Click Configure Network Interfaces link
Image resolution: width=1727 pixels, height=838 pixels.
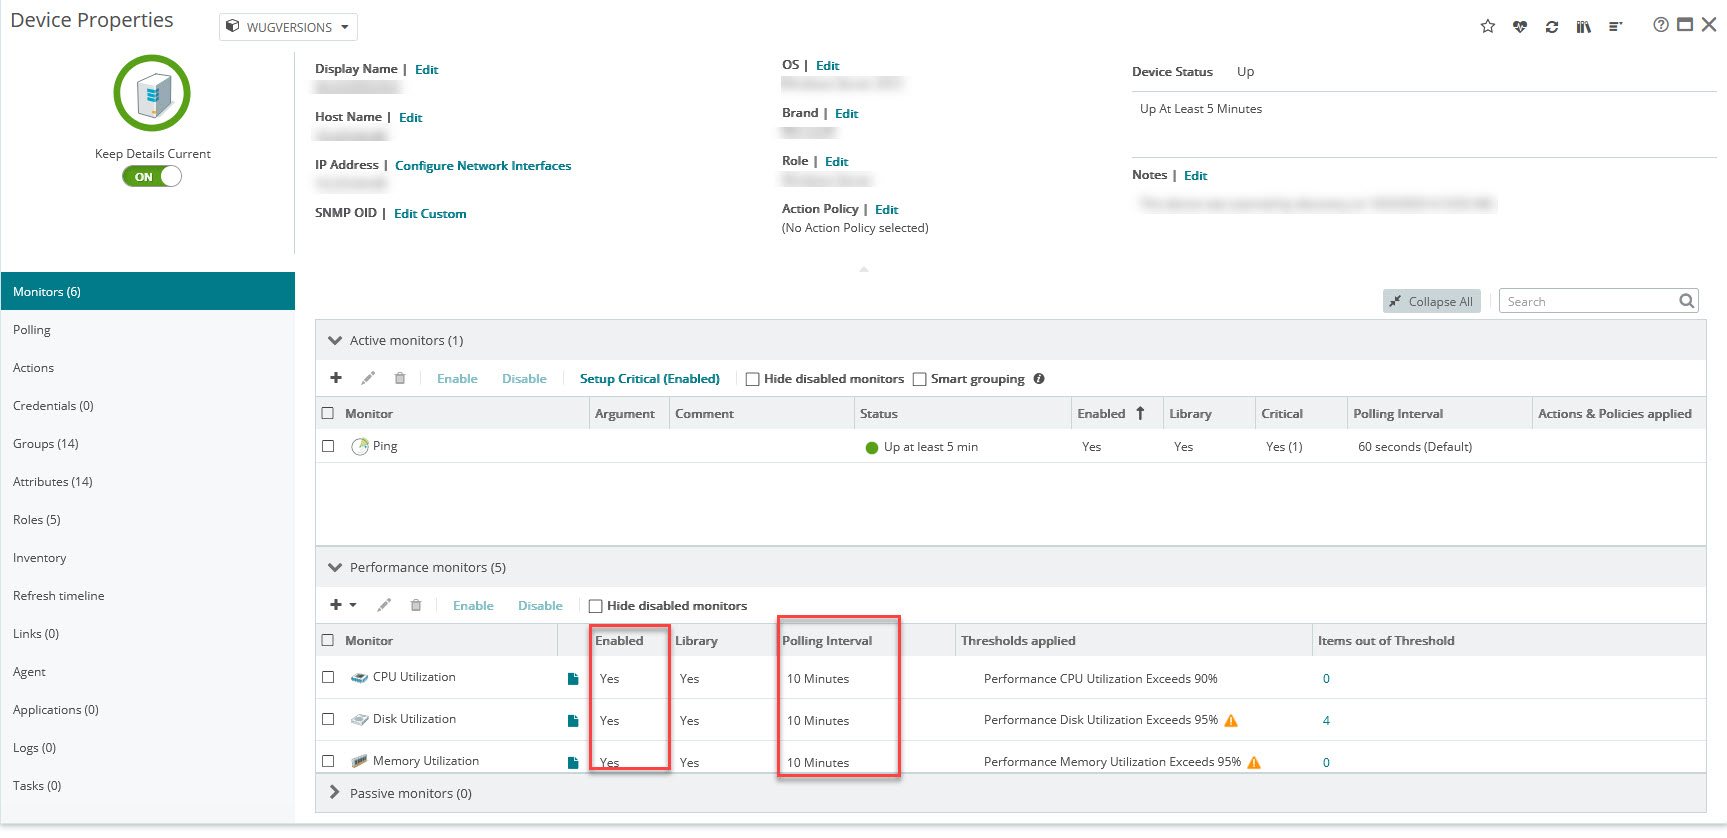click(x=483, y=166)
